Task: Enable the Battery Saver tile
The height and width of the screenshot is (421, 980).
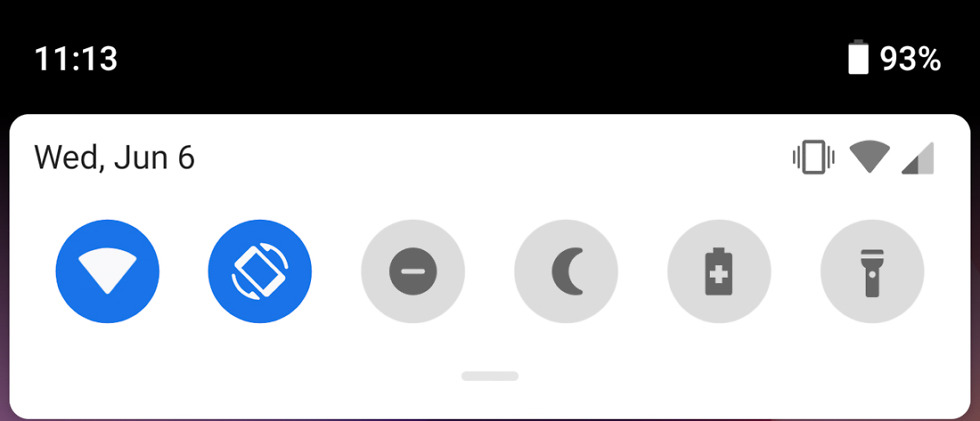Action: point(719,271)
